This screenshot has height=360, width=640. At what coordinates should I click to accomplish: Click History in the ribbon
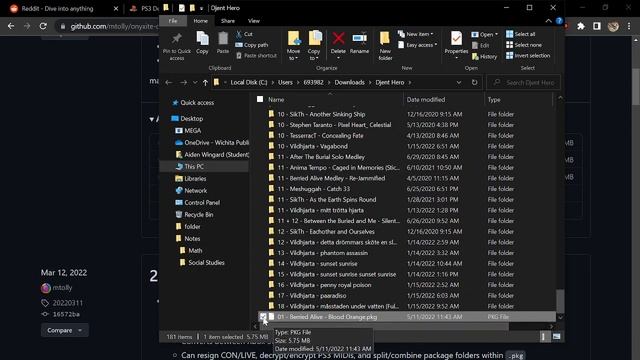coord(484,56)
